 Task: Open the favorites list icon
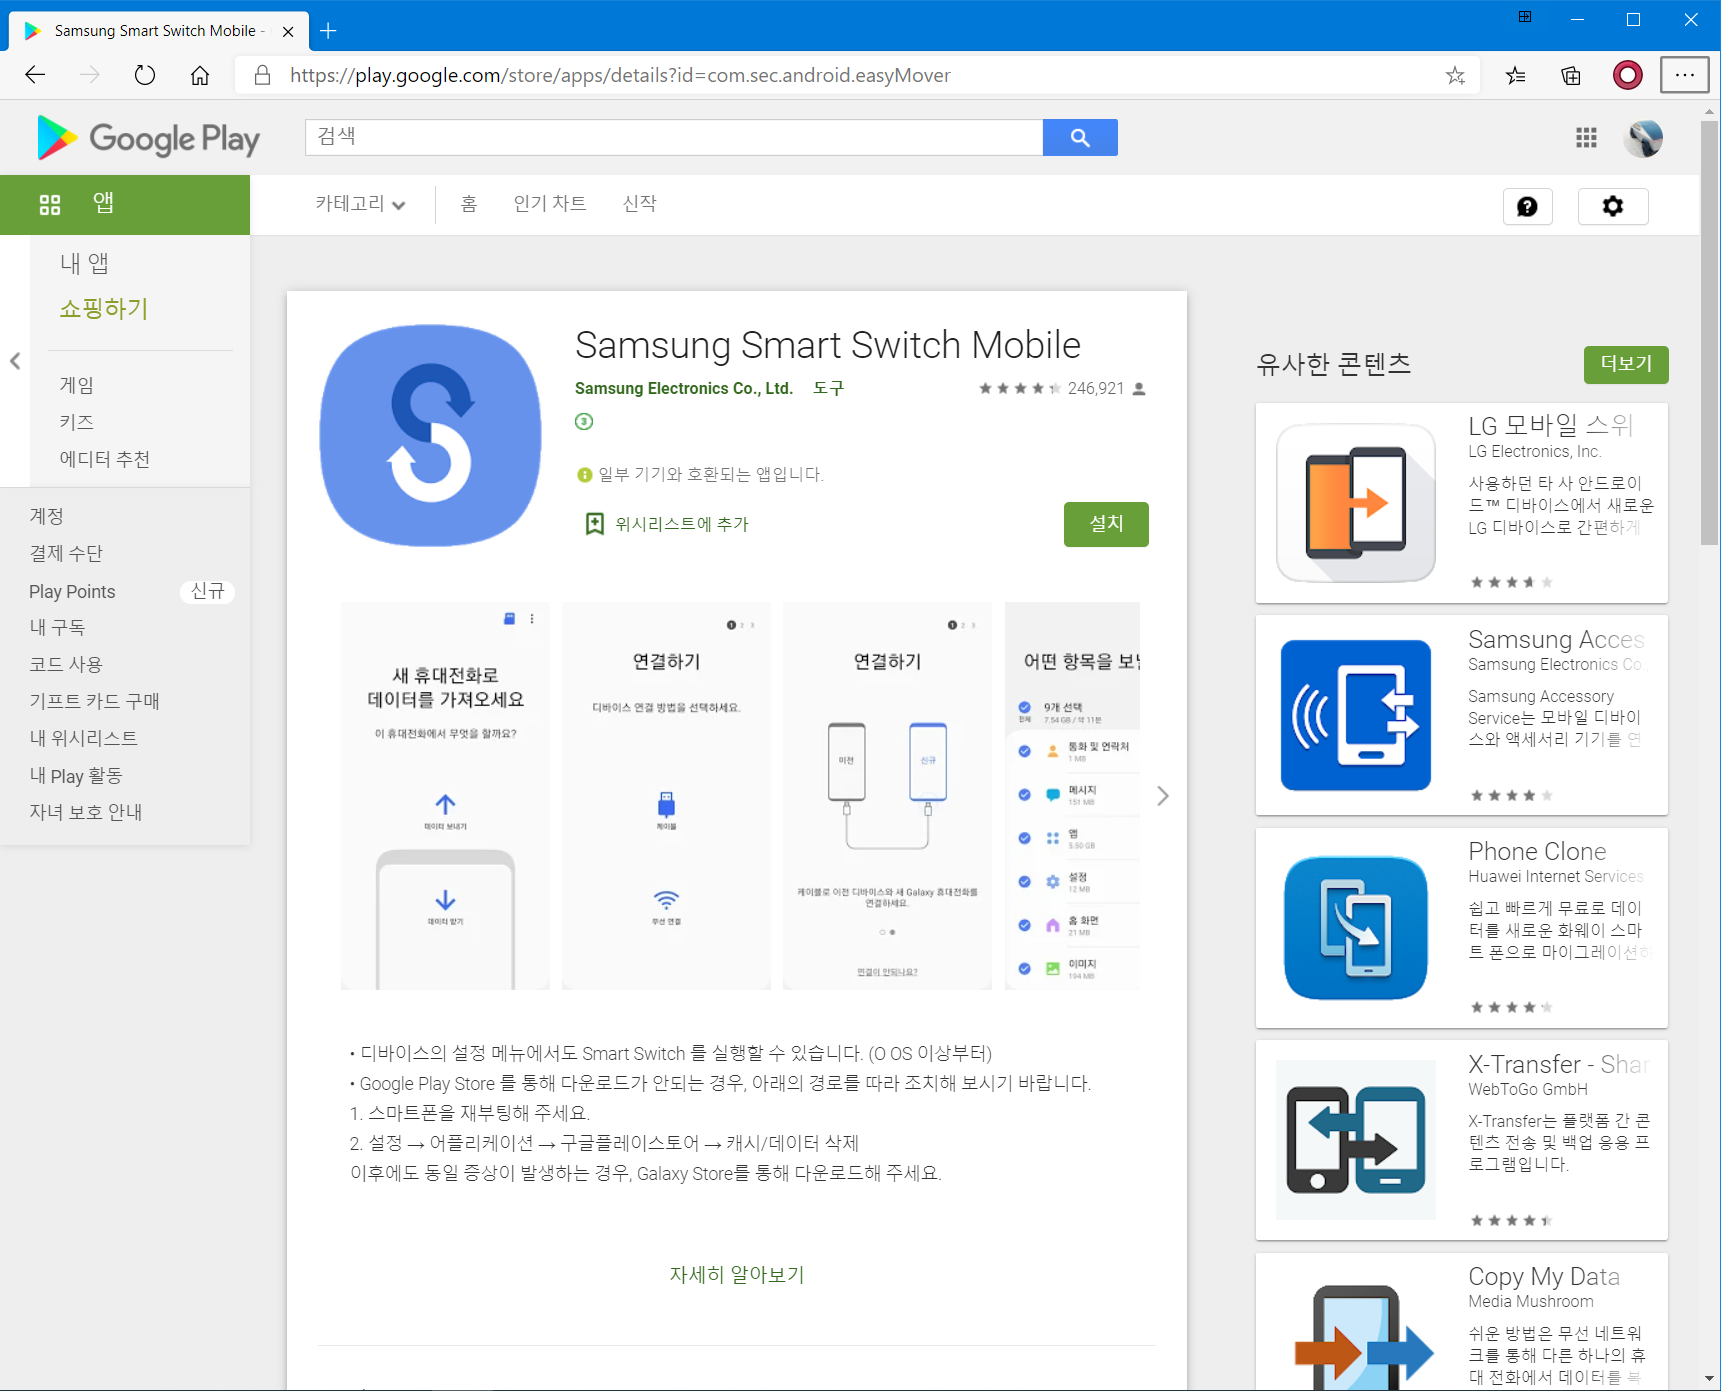(1516, 75)
